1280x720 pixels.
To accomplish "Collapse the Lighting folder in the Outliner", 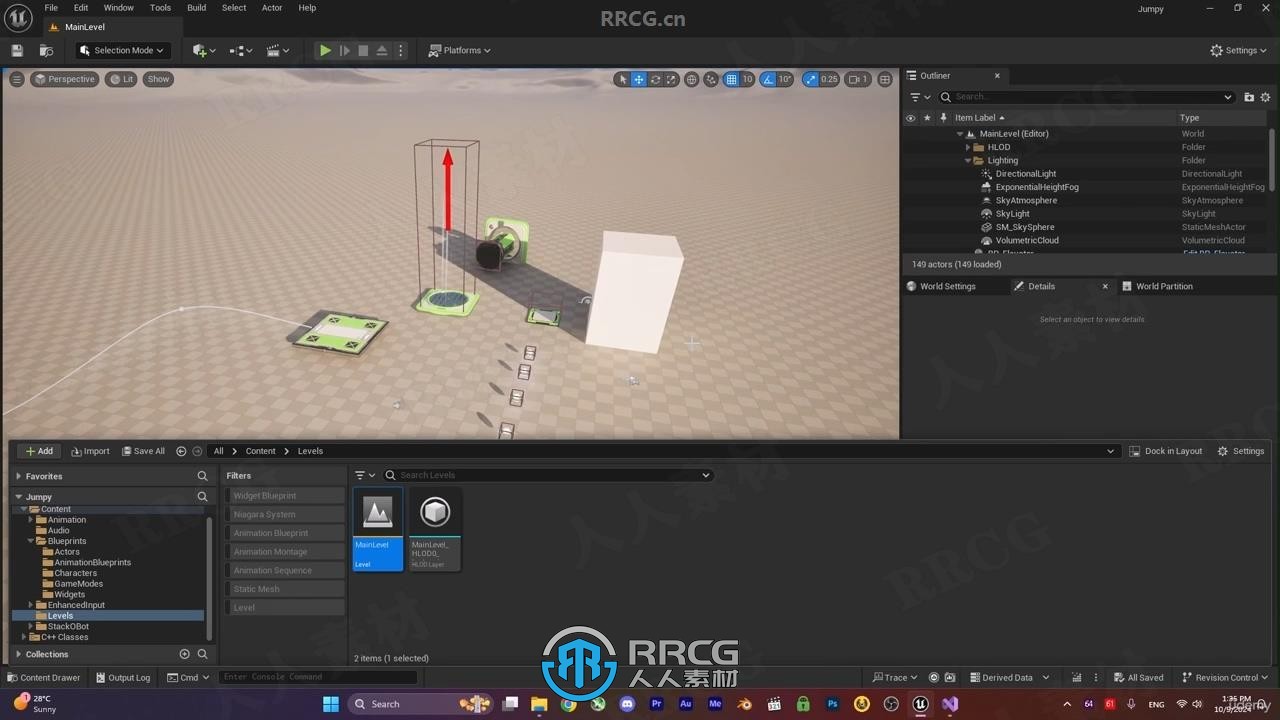I will 968,160.
